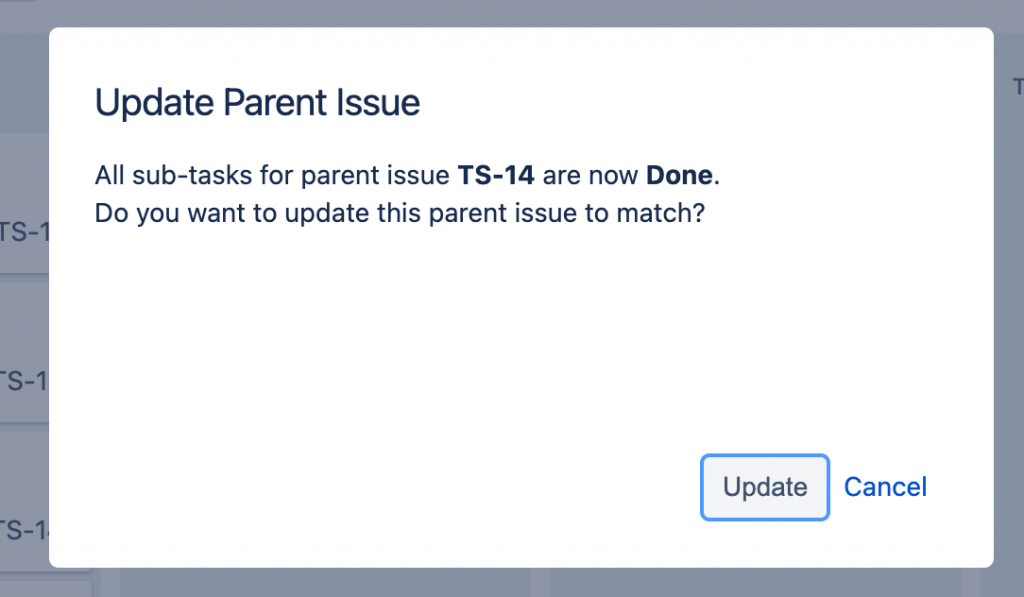This screenshot has height=597, width=1024.
Task: Click the partial "T" label at right edge
Action: [1016, 87]
